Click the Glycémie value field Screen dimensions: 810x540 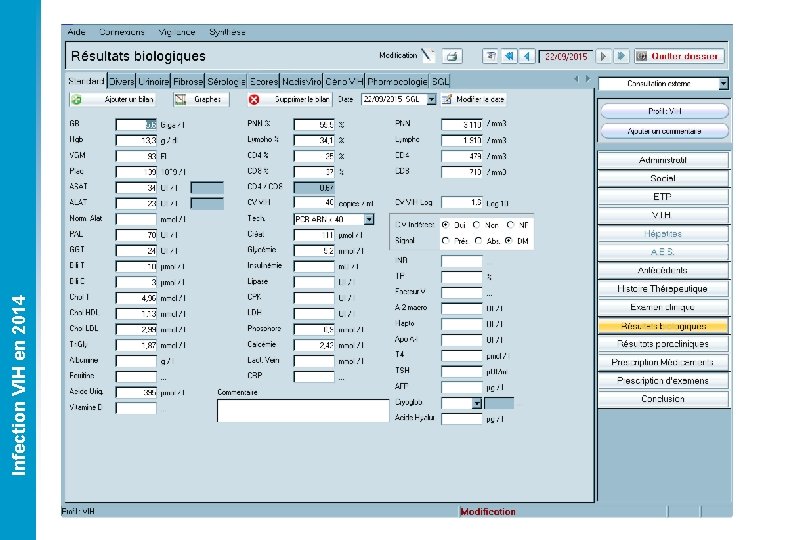tap(314, 251)
